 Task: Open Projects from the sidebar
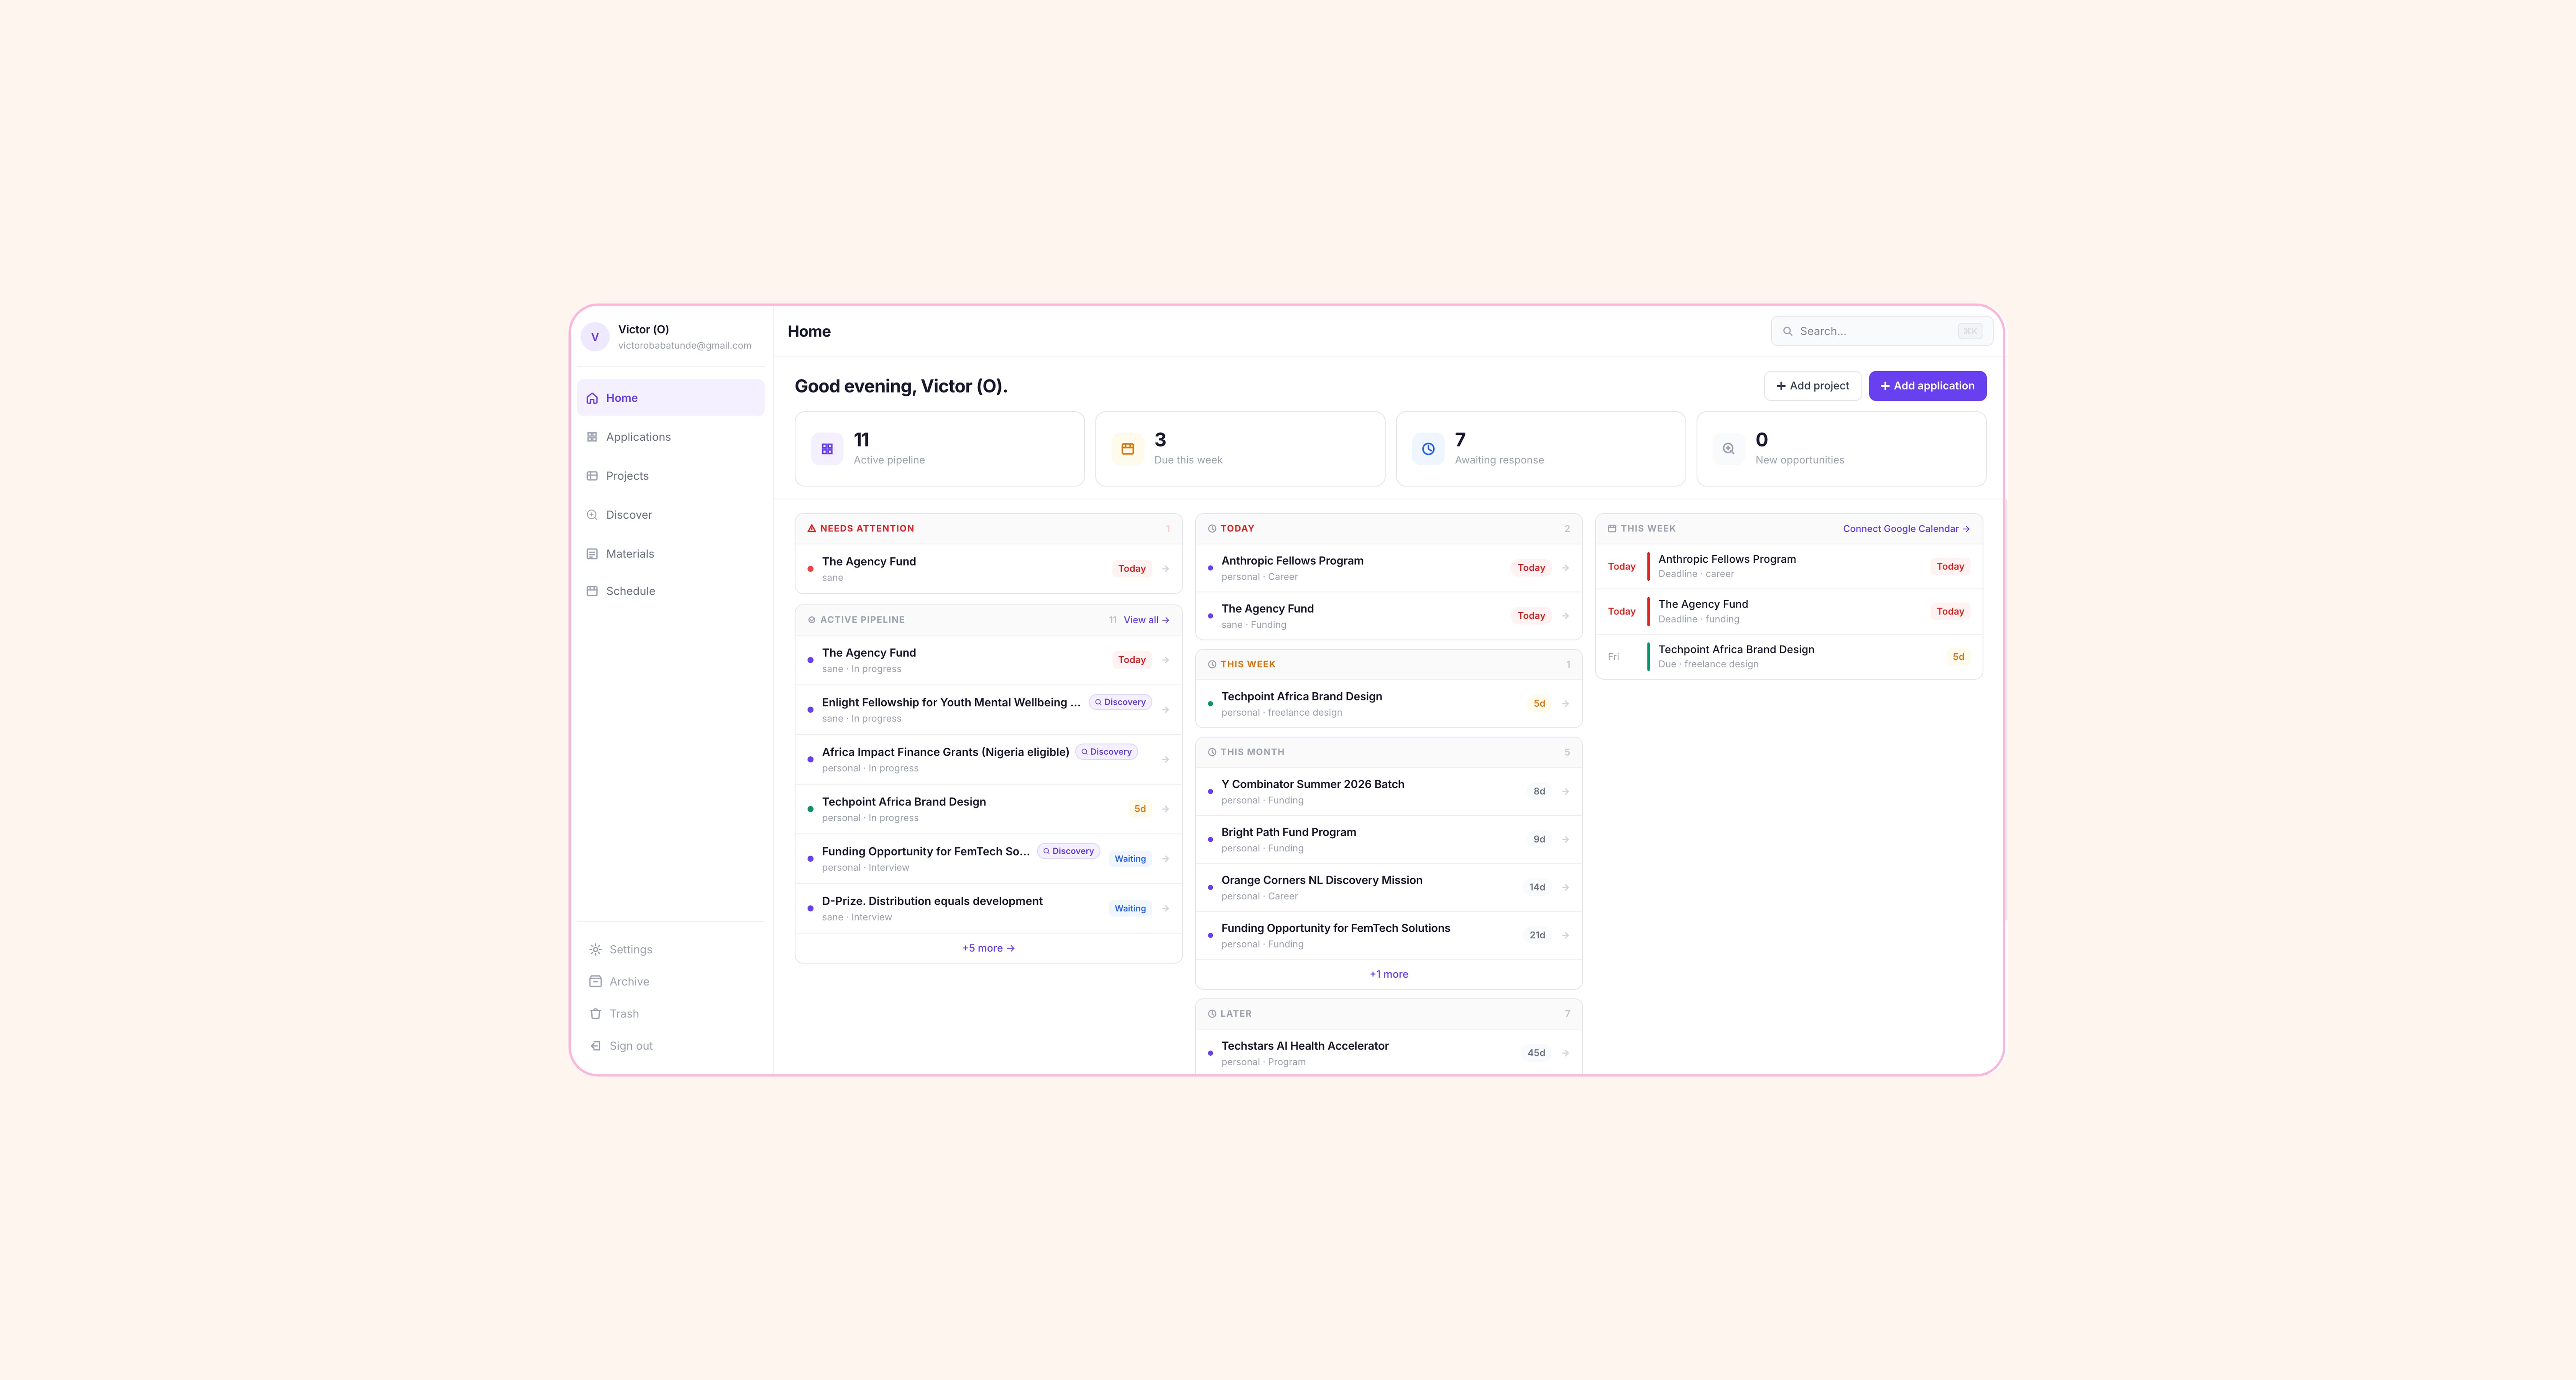pyautogui.click(x=670, y=476)
